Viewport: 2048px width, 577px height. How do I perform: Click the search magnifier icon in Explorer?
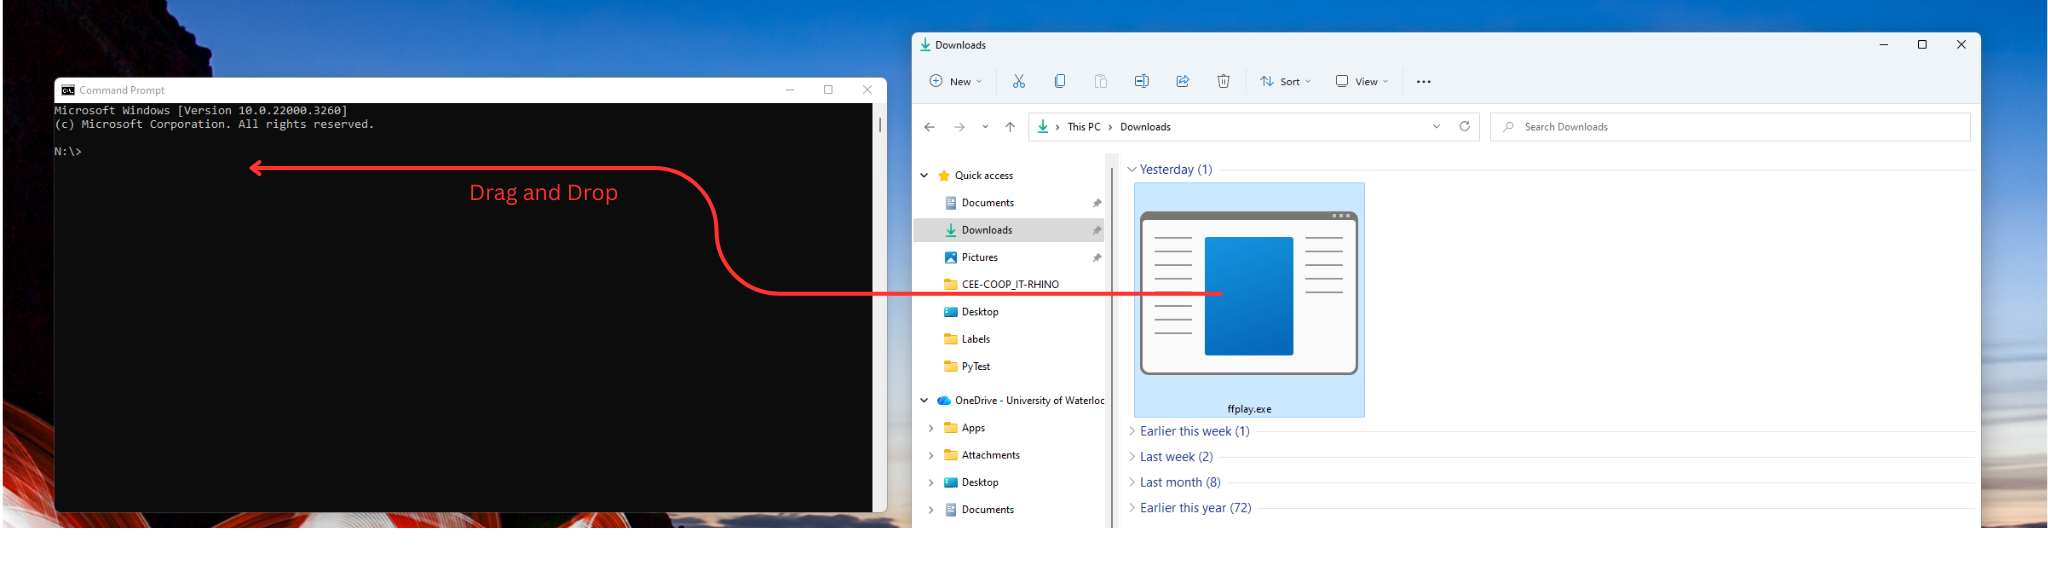coord(1508,127)
